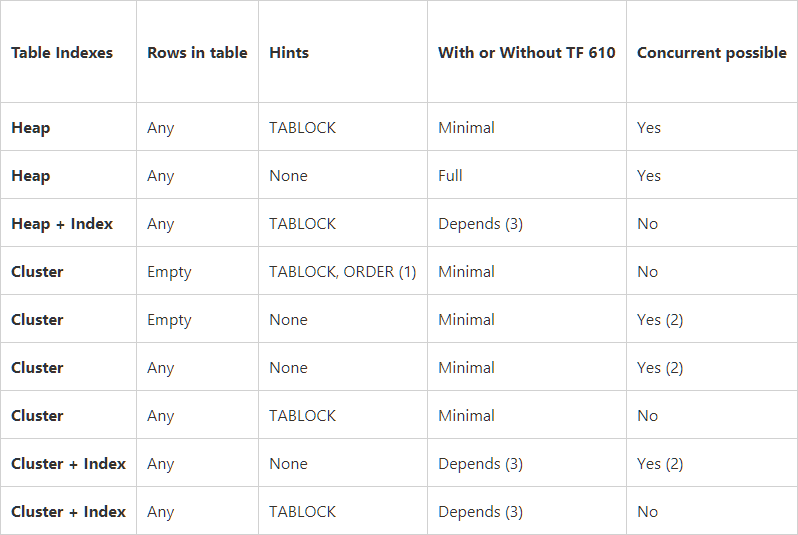
Task: Click Minimal in the first Heap row
Action: [466, 128]
